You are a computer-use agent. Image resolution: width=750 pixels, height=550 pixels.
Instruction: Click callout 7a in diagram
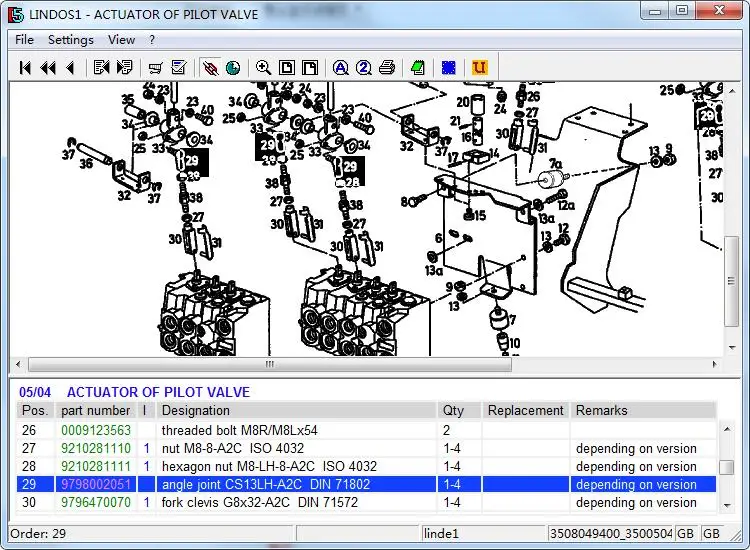[555, 164]
